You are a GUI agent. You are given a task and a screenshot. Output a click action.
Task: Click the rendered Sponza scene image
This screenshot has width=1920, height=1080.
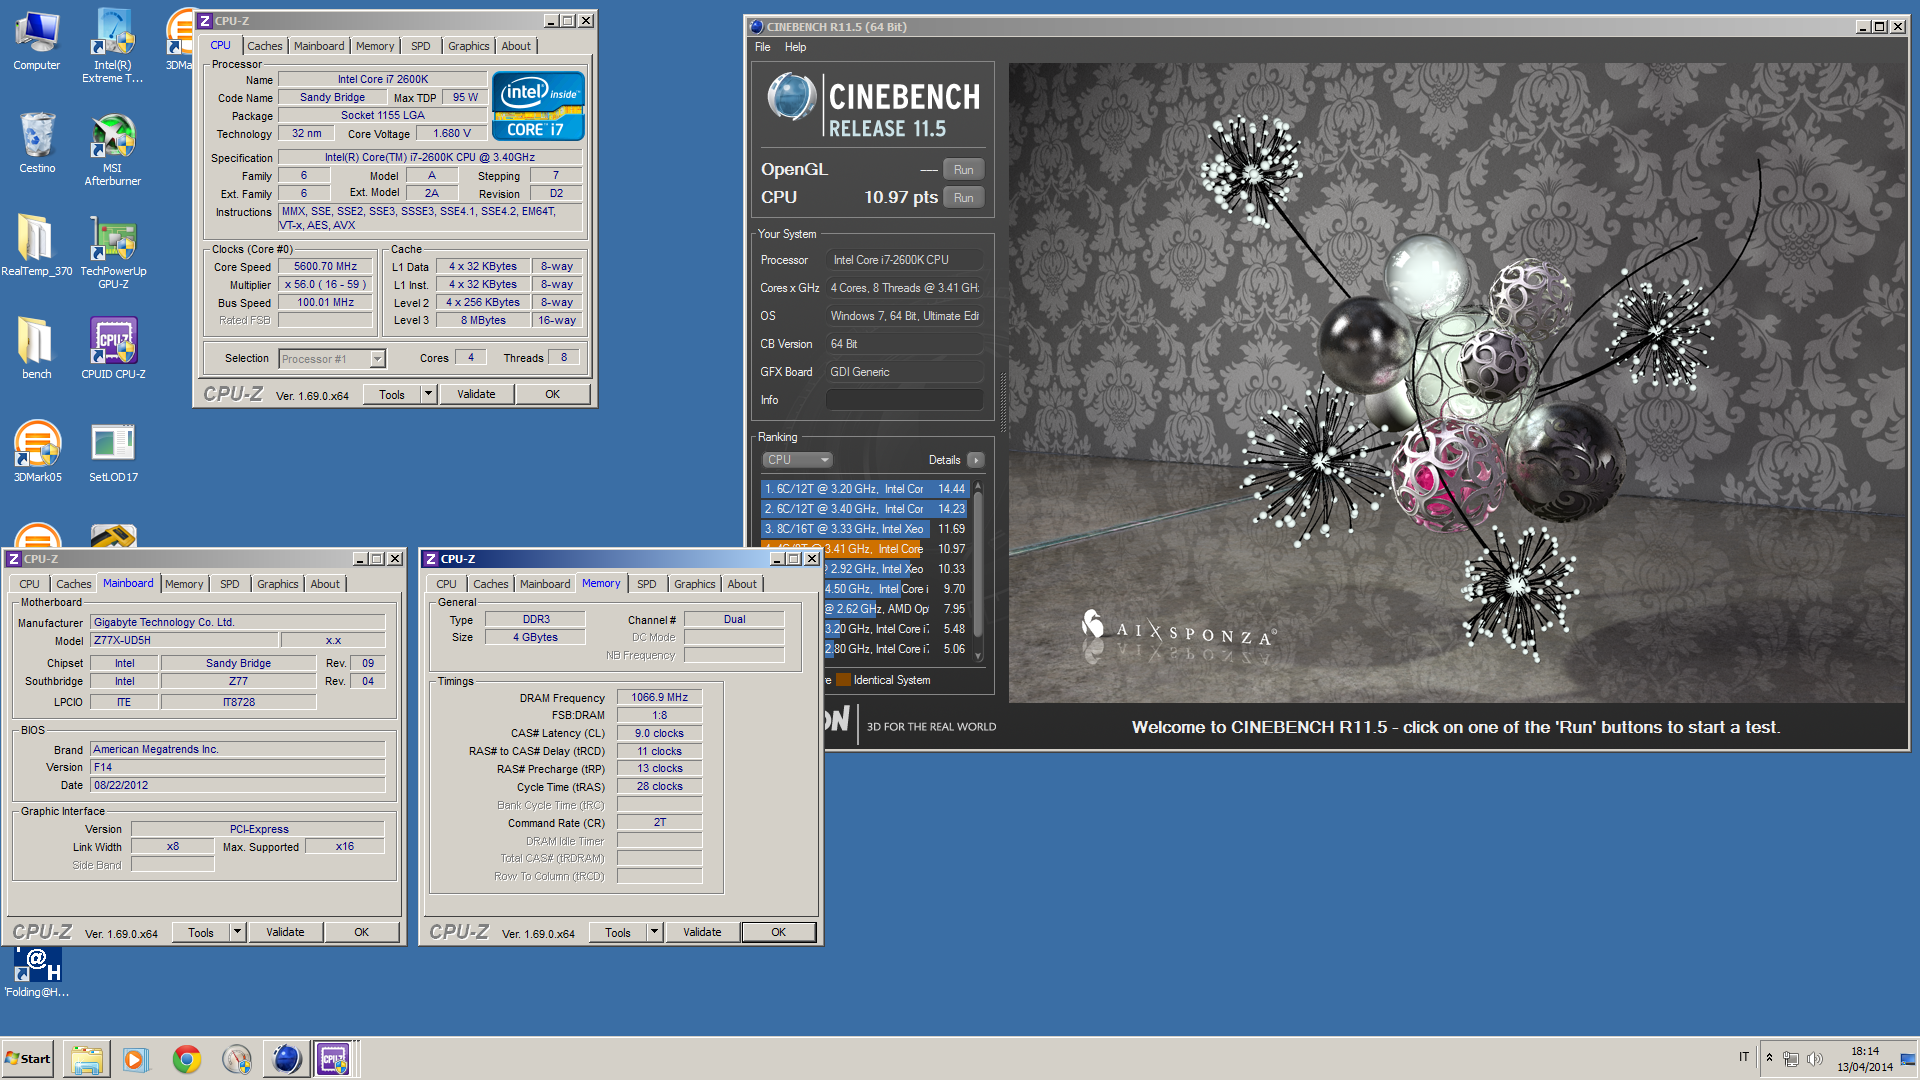coord(1457,383)
